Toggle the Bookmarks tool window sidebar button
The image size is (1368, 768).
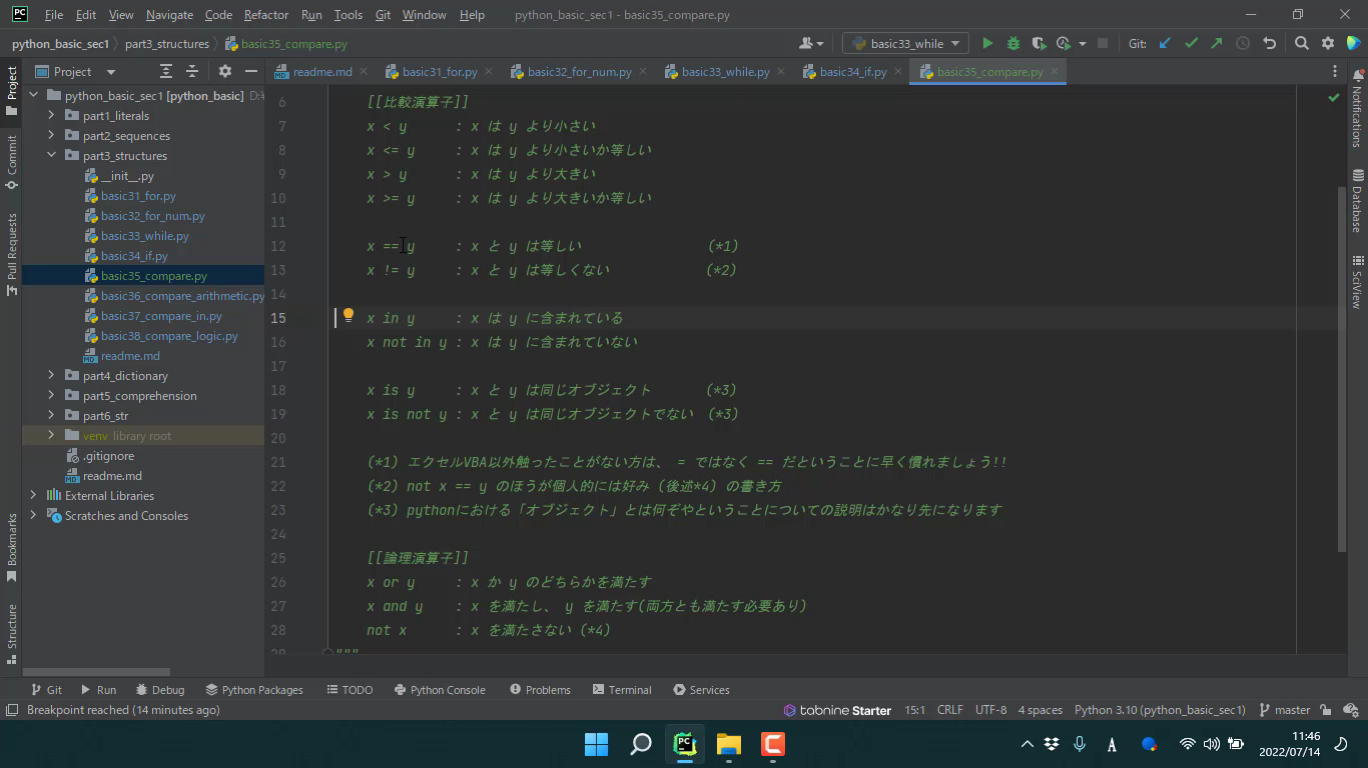click(12, 547)
